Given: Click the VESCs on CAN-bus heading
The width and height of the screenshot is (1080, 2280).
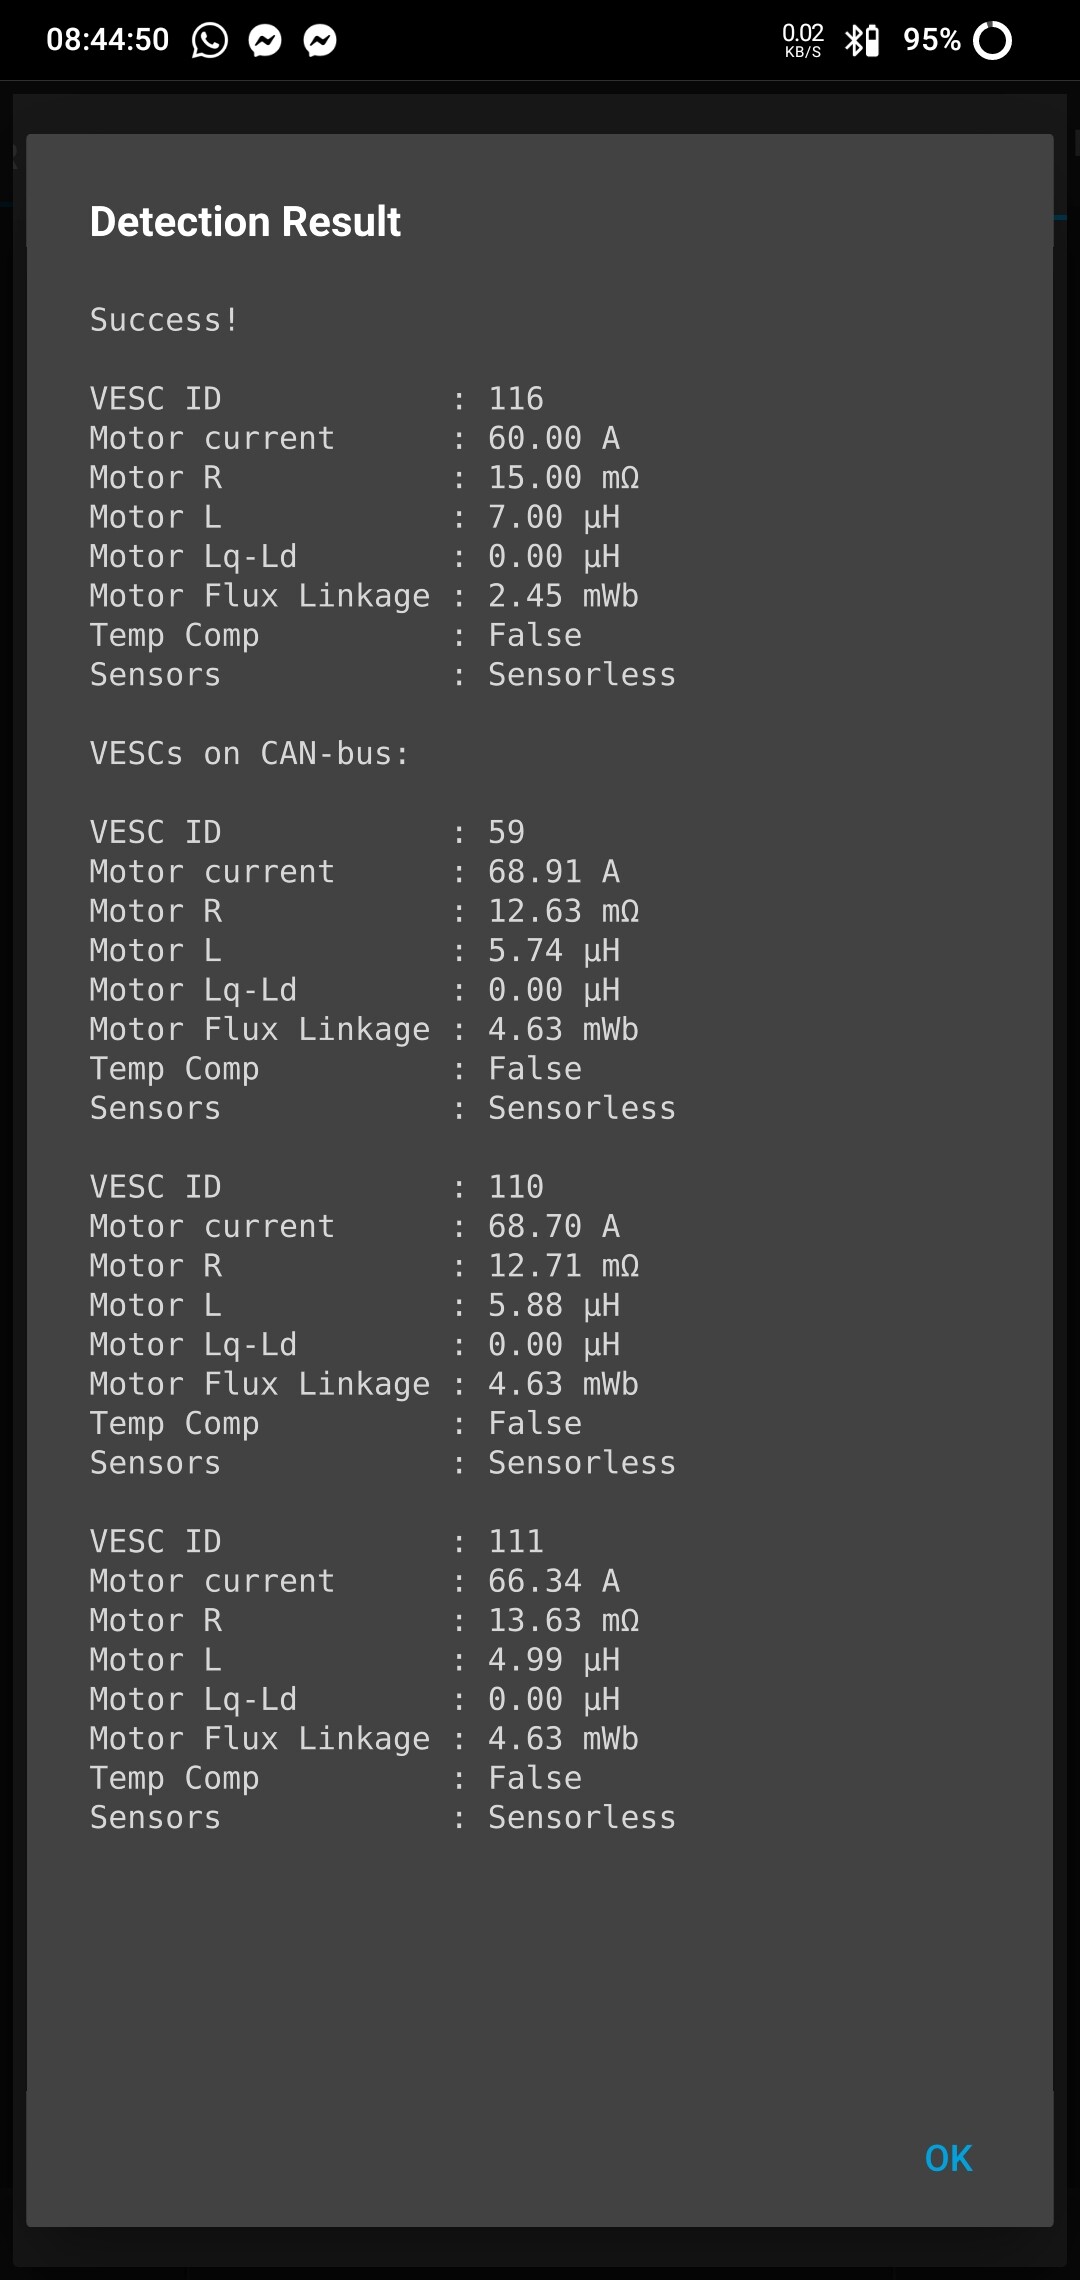Looking at the screenshot, I should coord(250,753).
